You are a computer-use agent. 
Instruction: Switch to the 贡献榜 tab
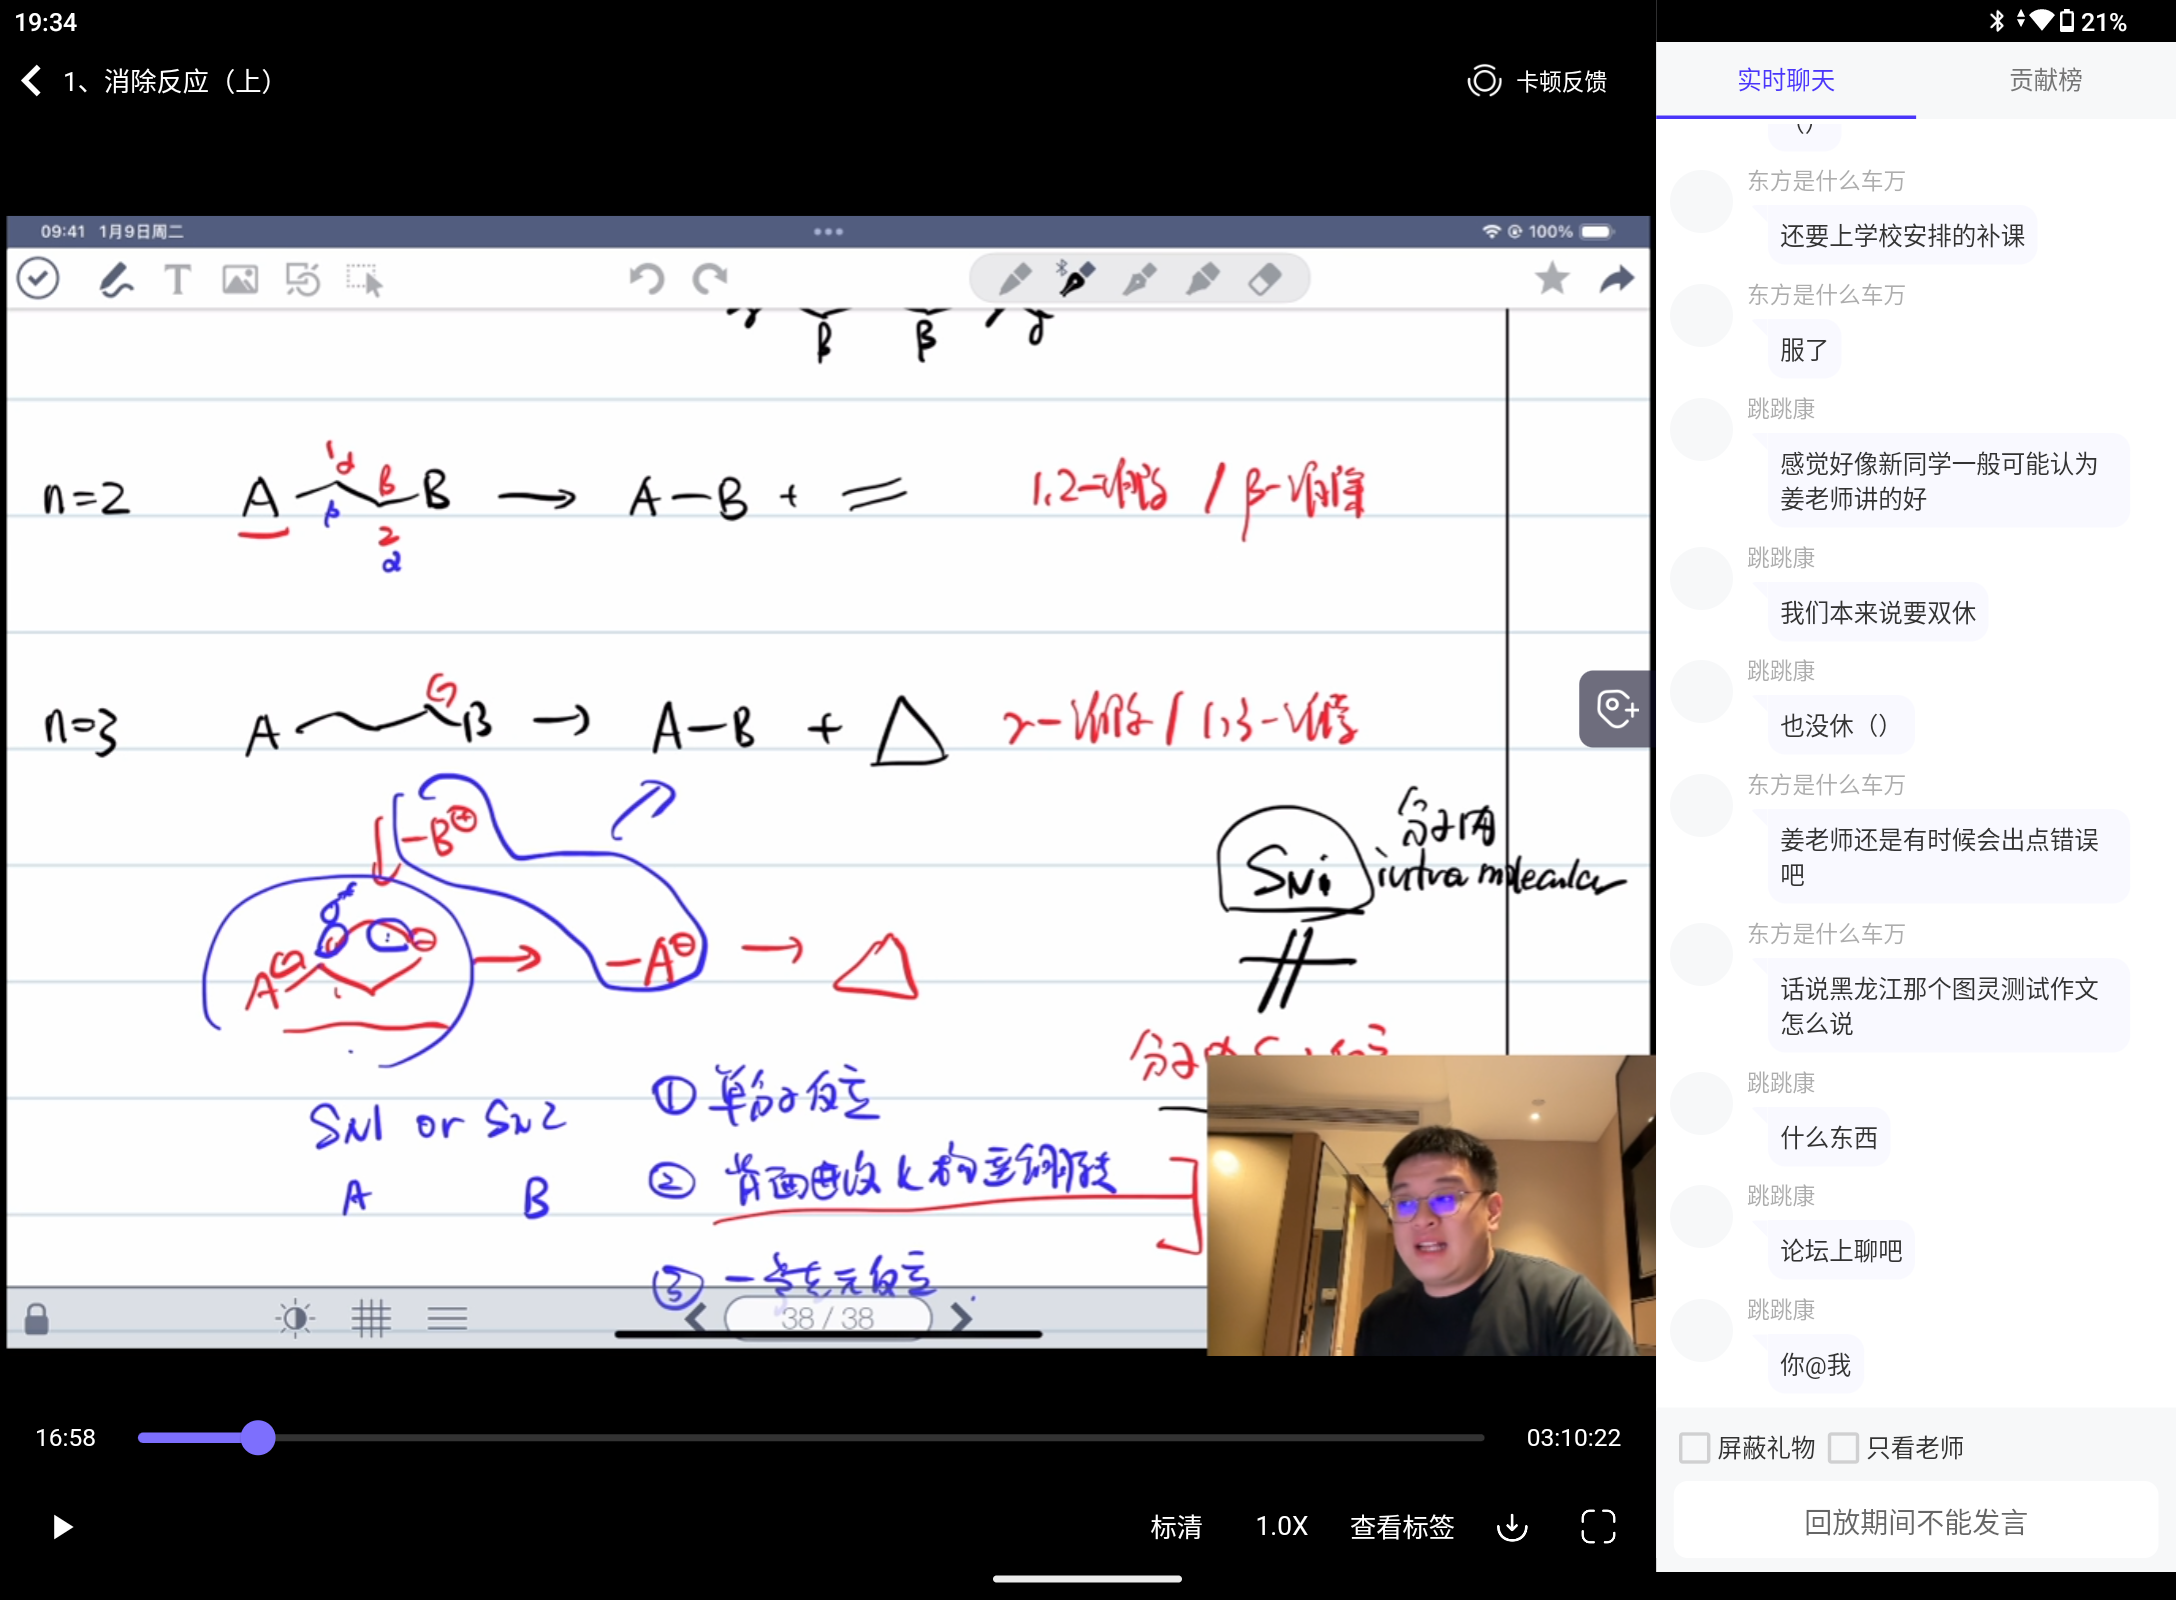click(2045, 80)
